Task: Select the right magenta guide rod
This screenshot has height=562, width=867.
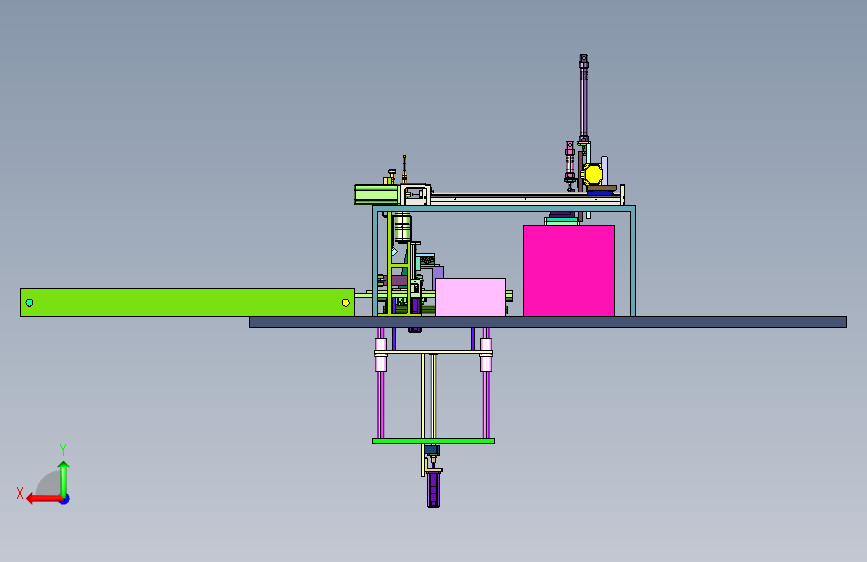Action: pyautogui.click(x=486, y=404)
